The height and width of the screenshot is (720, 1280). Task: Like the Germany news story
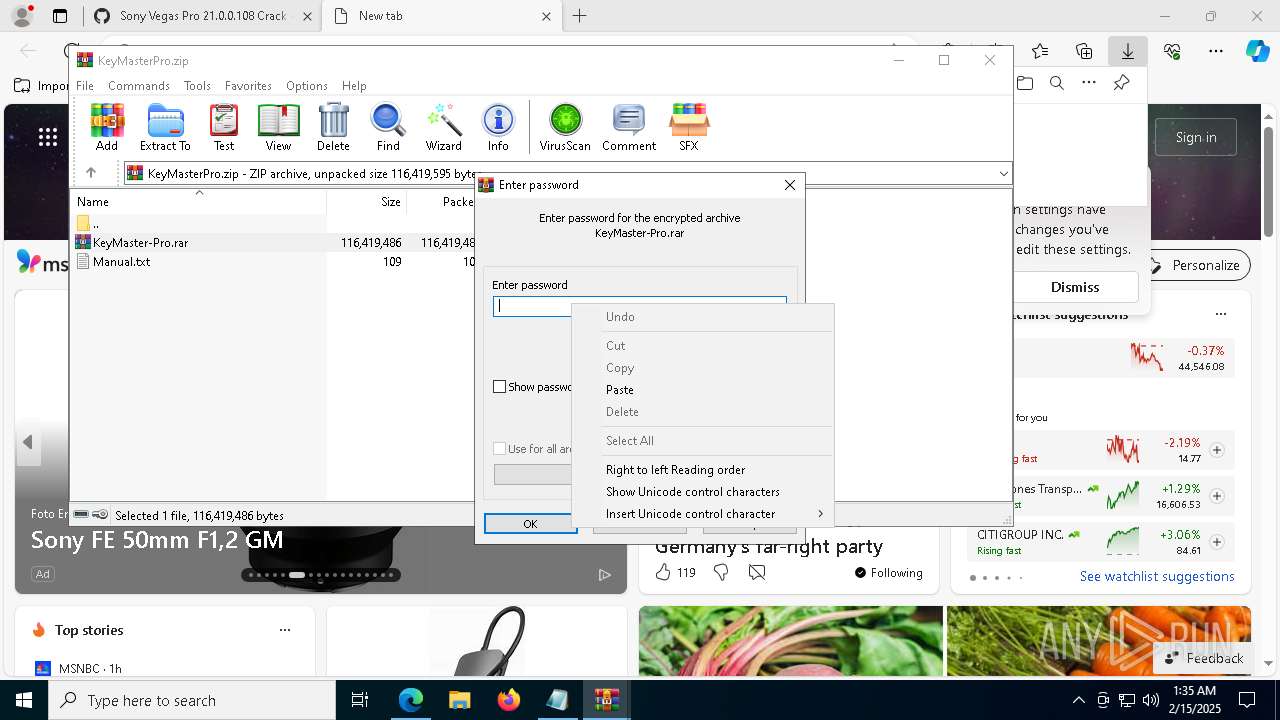pos(664,572)
